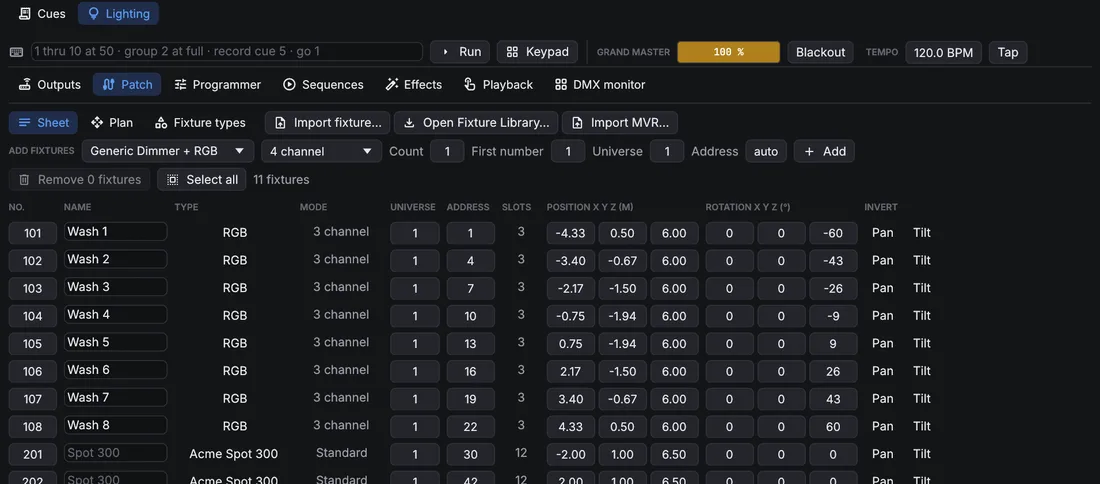
Task: Switch to the Plan view
Action: click(112, 123)
